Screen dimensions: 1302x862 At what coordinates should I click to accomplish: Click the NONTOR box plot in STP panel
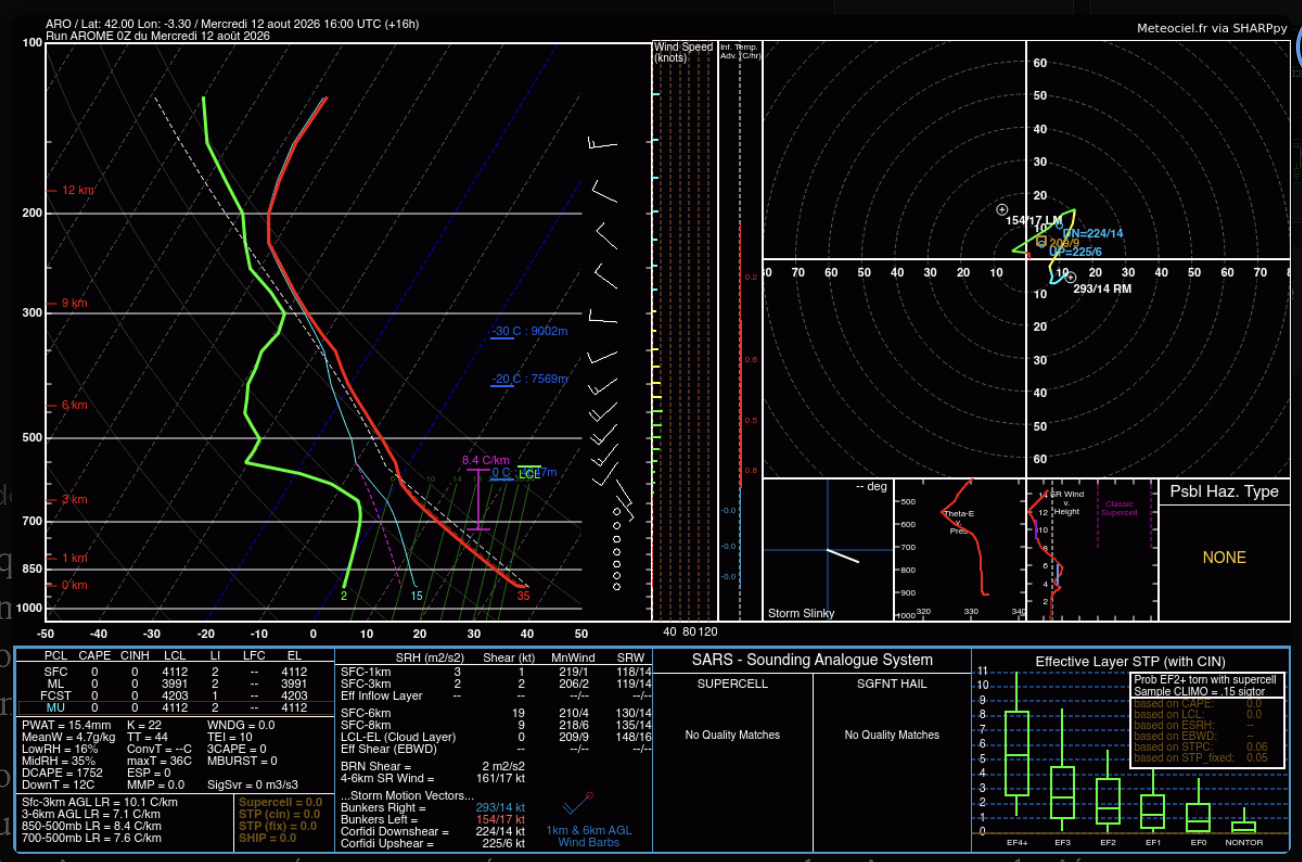click(x=1243, y=823)
